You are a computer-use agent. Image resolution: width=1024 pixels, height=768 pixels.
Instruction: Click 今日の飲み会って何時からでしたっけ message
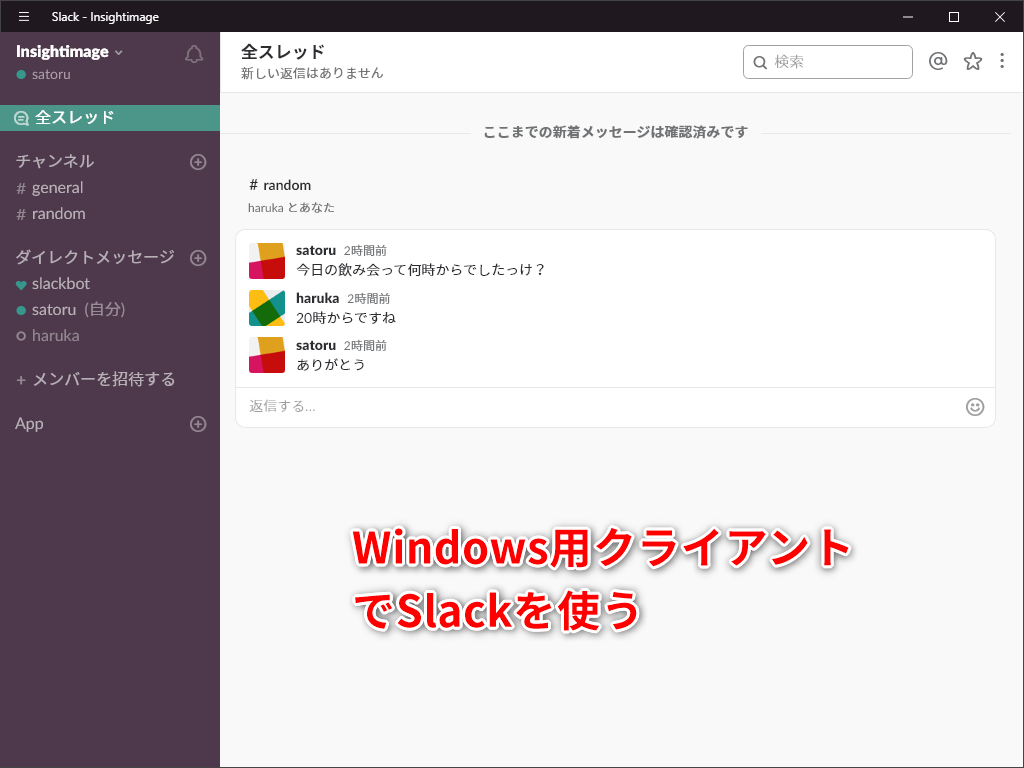(x=420, y=270)
